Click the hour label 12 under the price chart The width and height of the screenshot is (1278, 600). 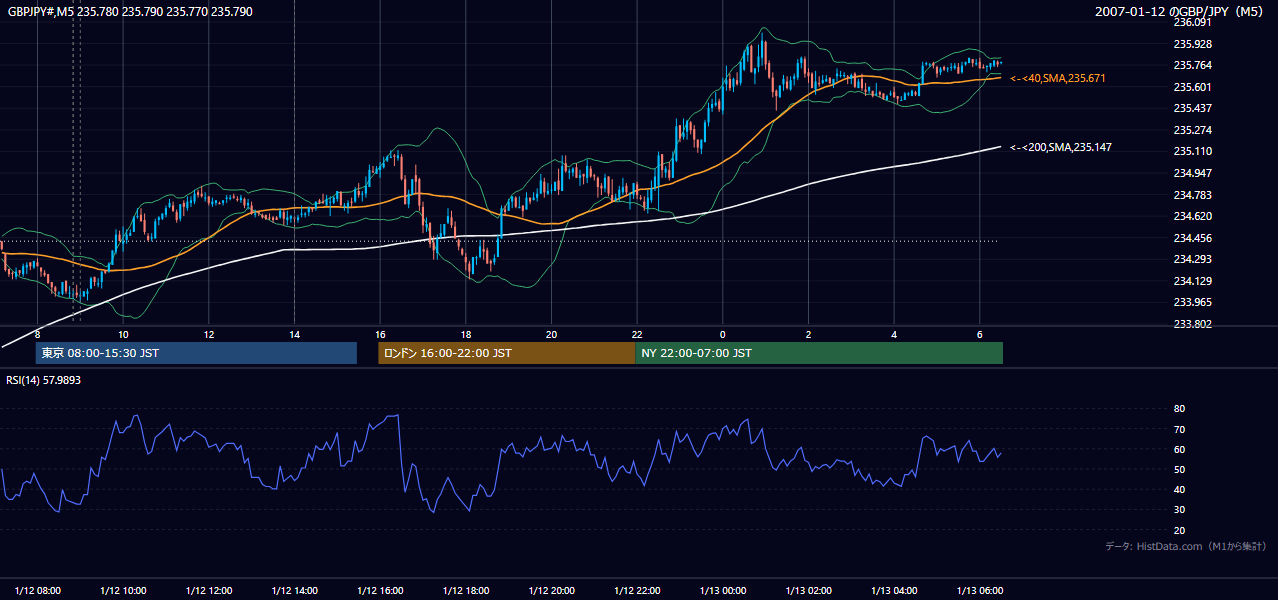tap(208, 334)
